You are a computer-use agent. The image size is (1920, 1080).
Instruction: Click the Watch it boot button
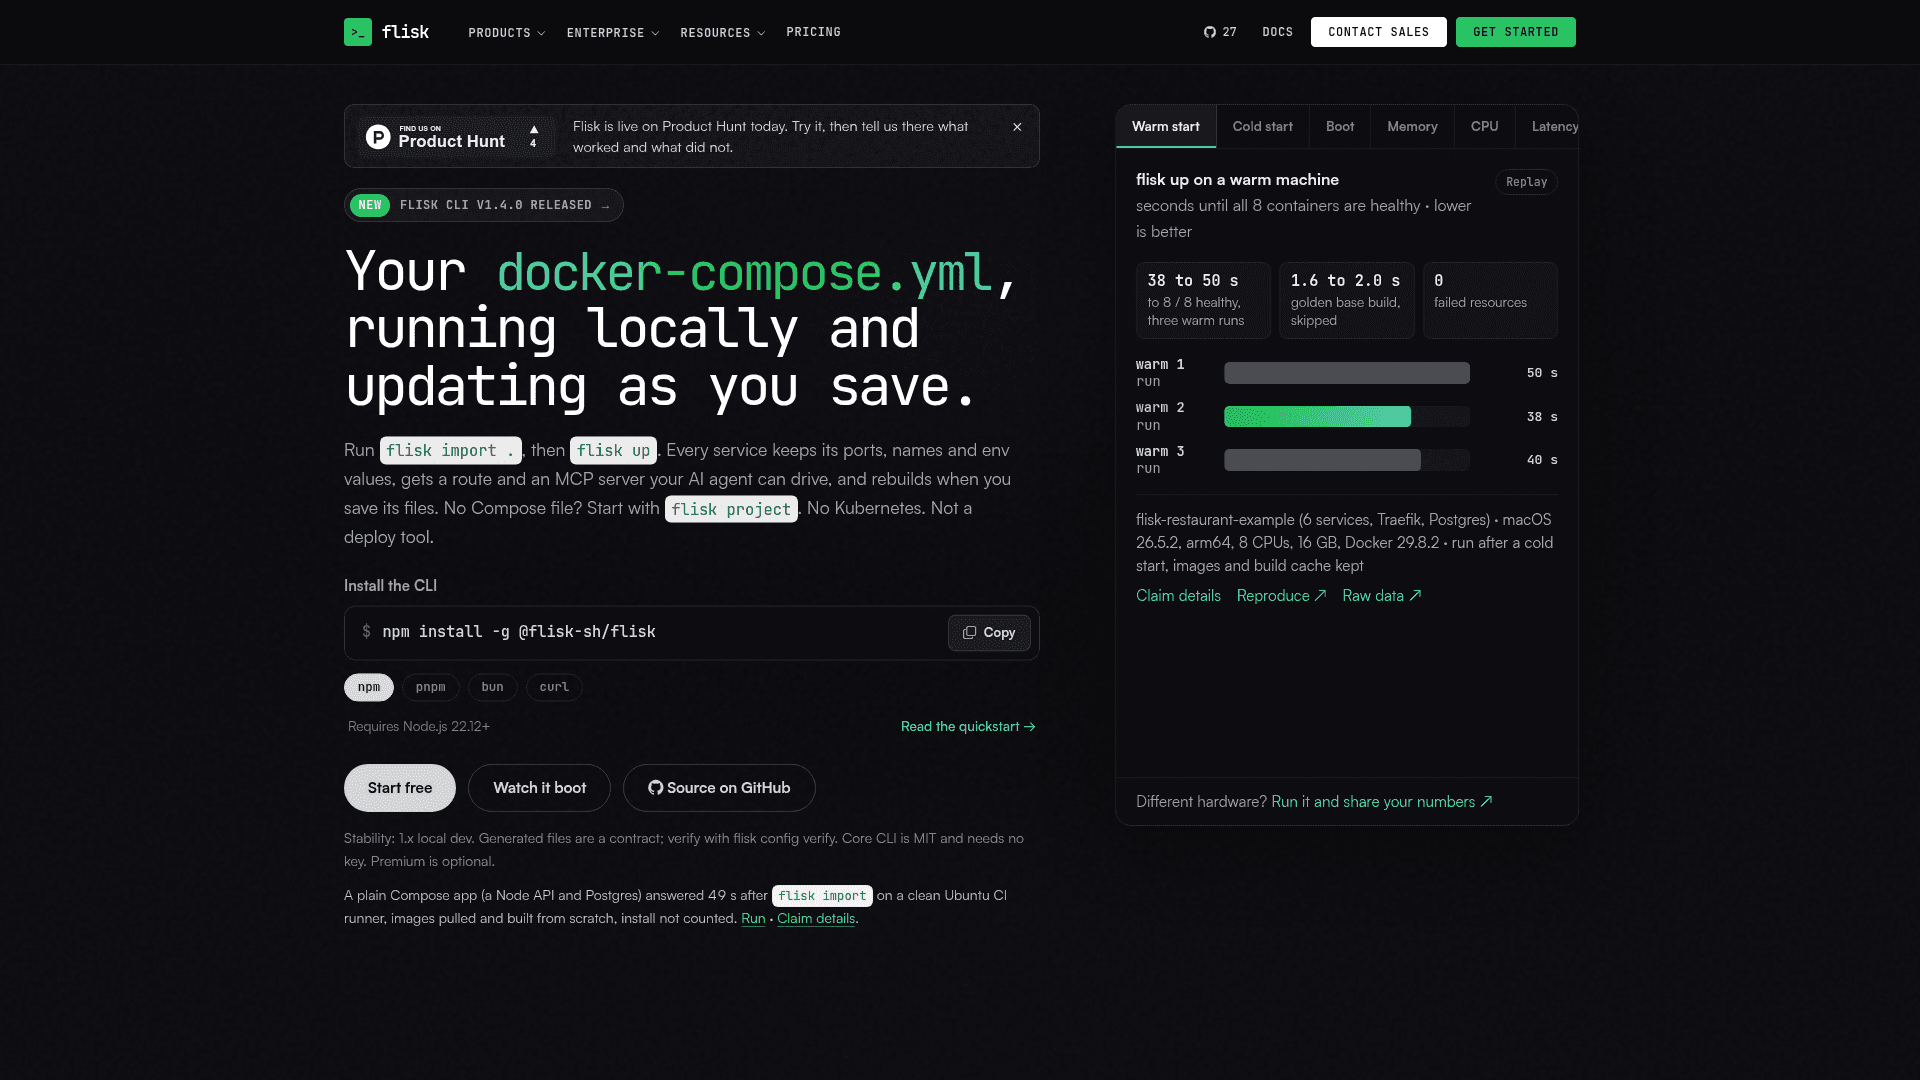coord(539,788)
